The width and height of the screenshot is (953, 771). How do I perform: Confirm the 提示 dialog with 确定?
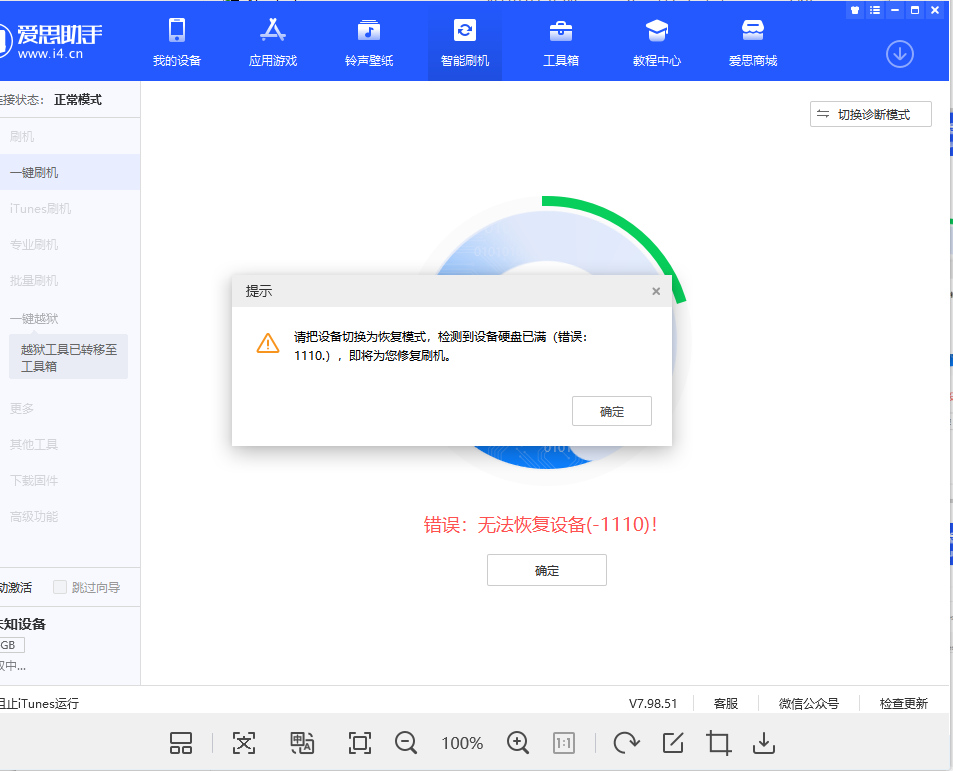click(x=611, y=411)
